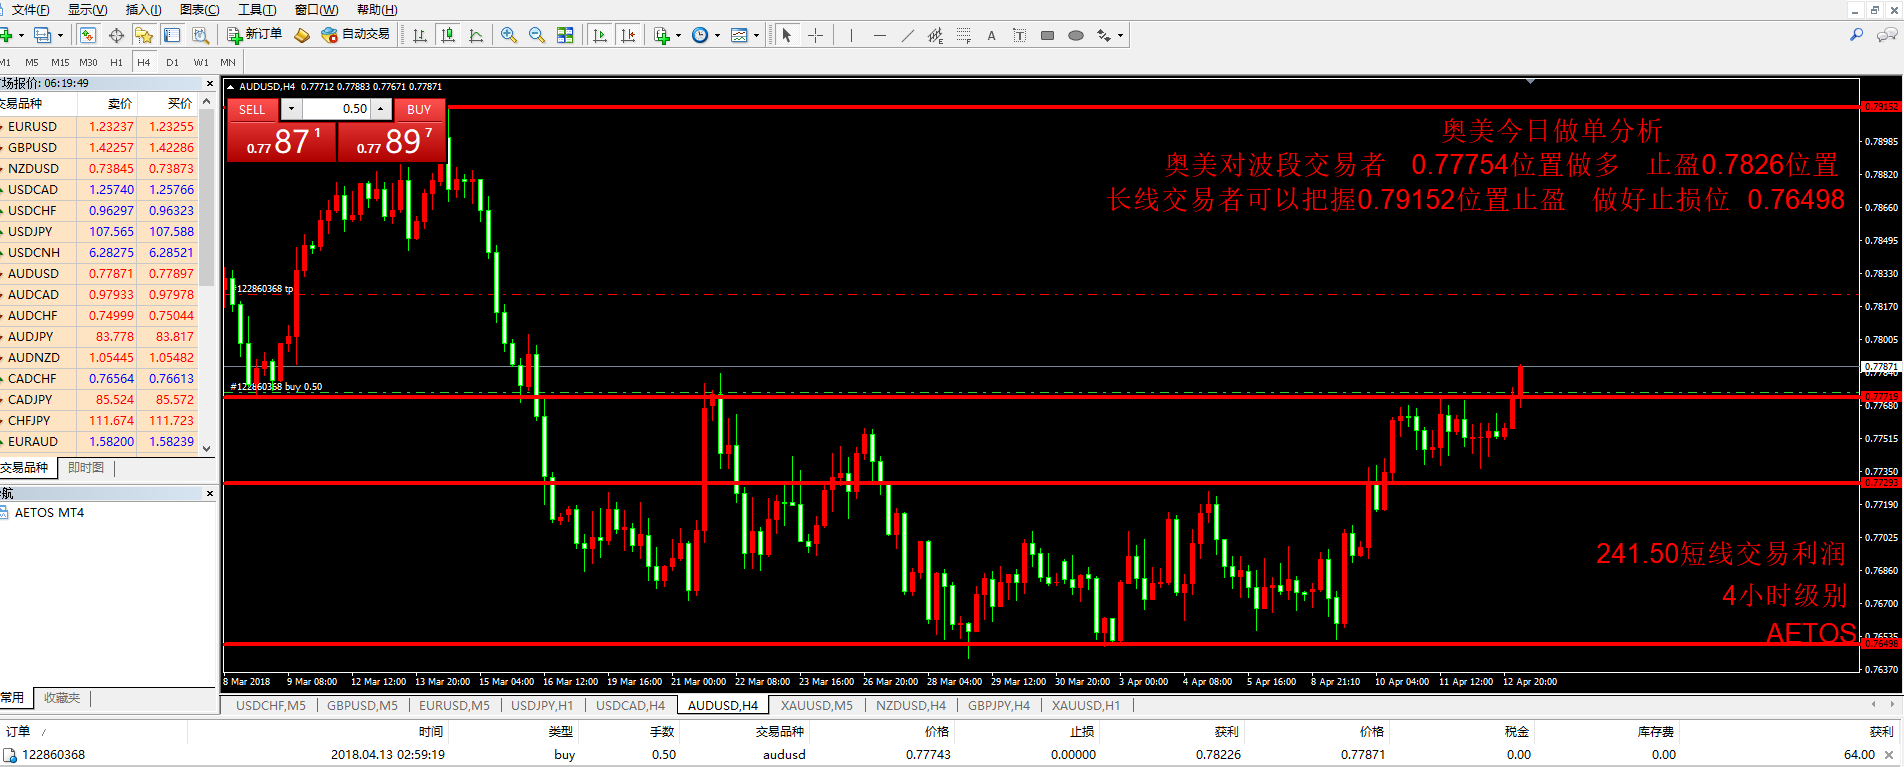The width and height of the screenshot is (1904, 767).
Task: Switch timeframe to M15
Action: pyautogui.click(x=60, y=62)
